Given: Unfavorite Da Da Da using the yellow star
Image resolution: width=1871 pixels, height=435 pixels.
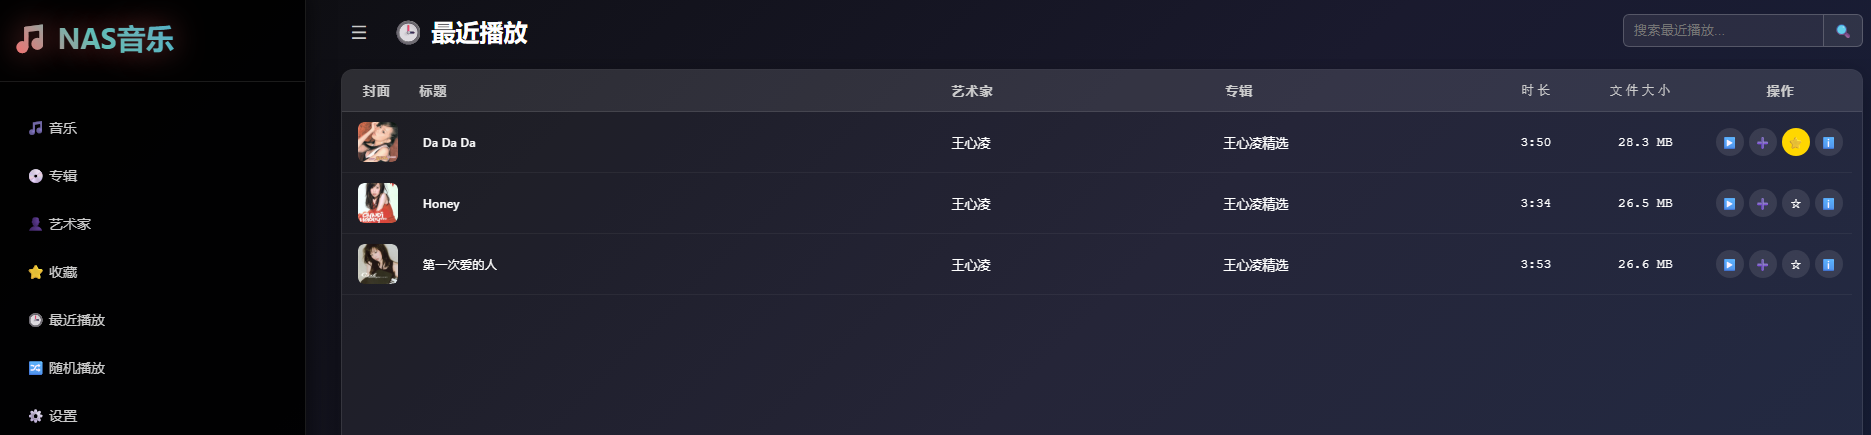Looking at the screenshot, I should (x=1795, y=143).
